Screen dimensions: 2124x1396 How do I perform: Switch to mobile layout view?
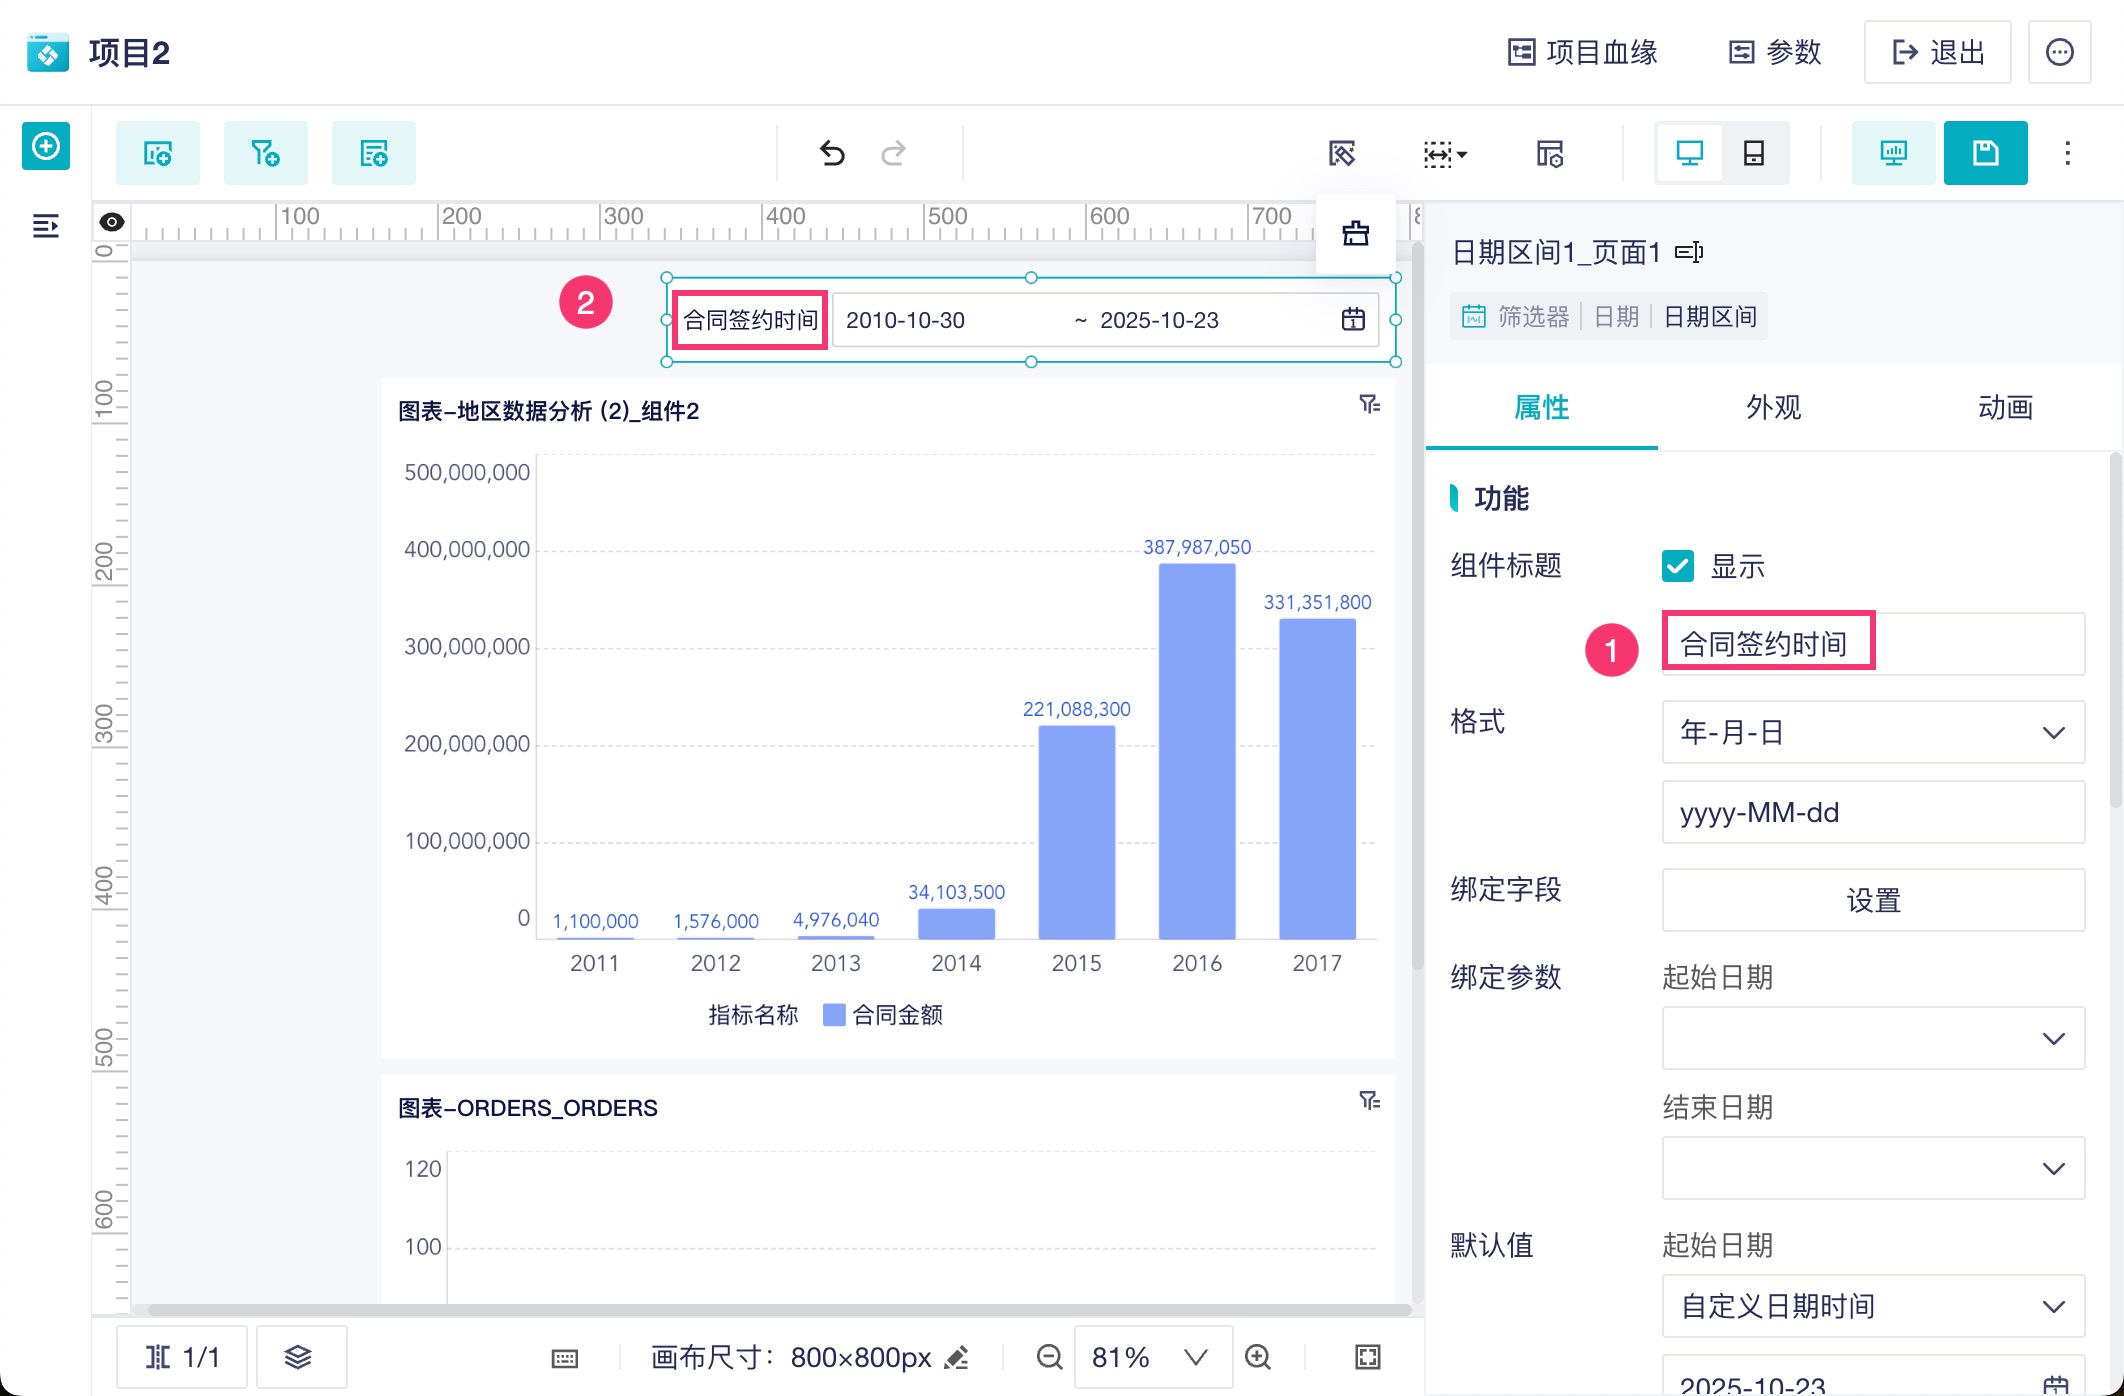(1753, 153)
